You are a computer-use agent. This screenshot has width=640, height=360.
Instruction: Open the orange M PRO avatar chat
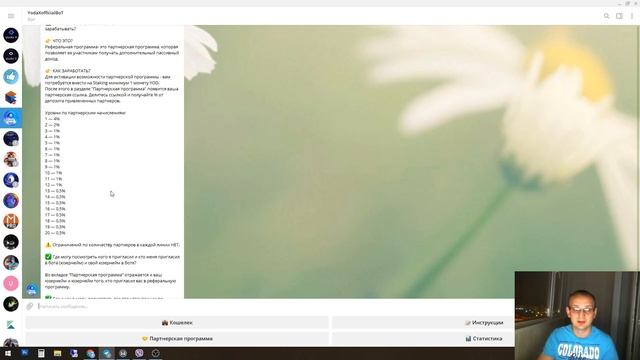[x=11, y=221]
